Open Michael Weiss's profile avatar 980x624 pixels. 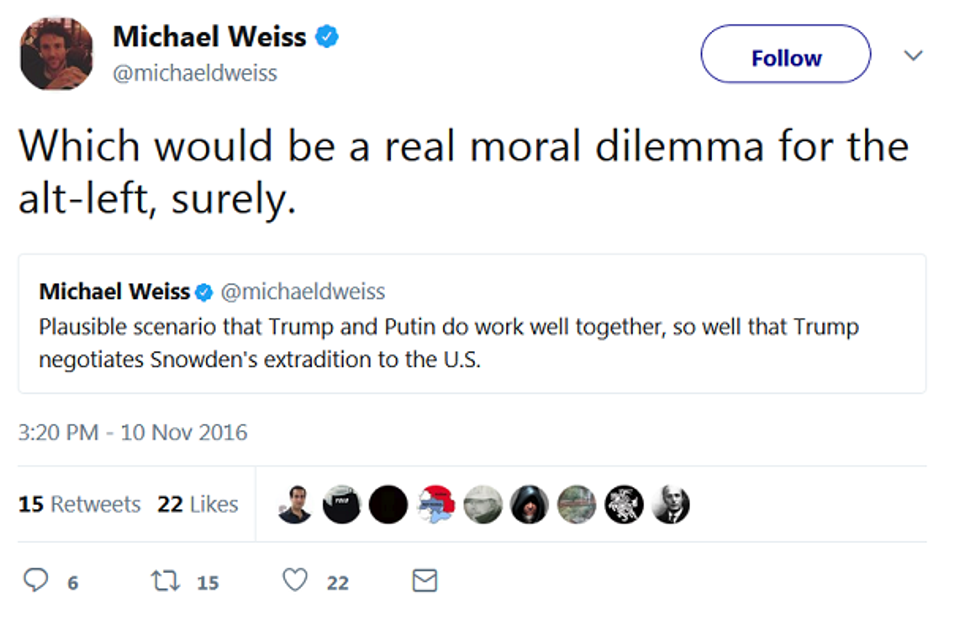tap(56, 54)
